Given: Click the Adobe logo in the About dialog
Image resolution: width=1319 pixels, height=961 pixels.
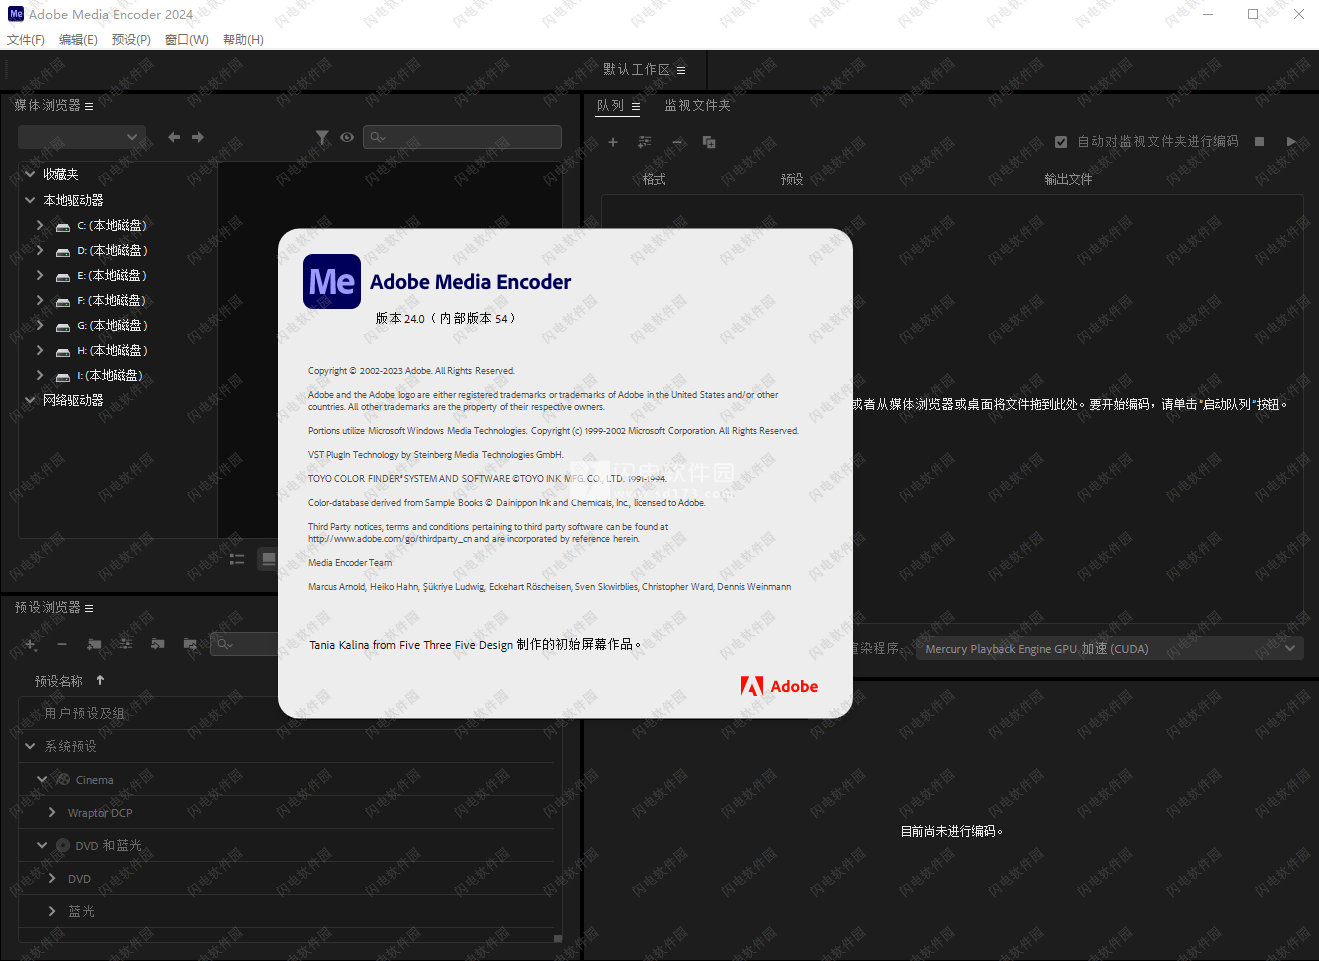Looking at the screenshot, I should [779, 686].
